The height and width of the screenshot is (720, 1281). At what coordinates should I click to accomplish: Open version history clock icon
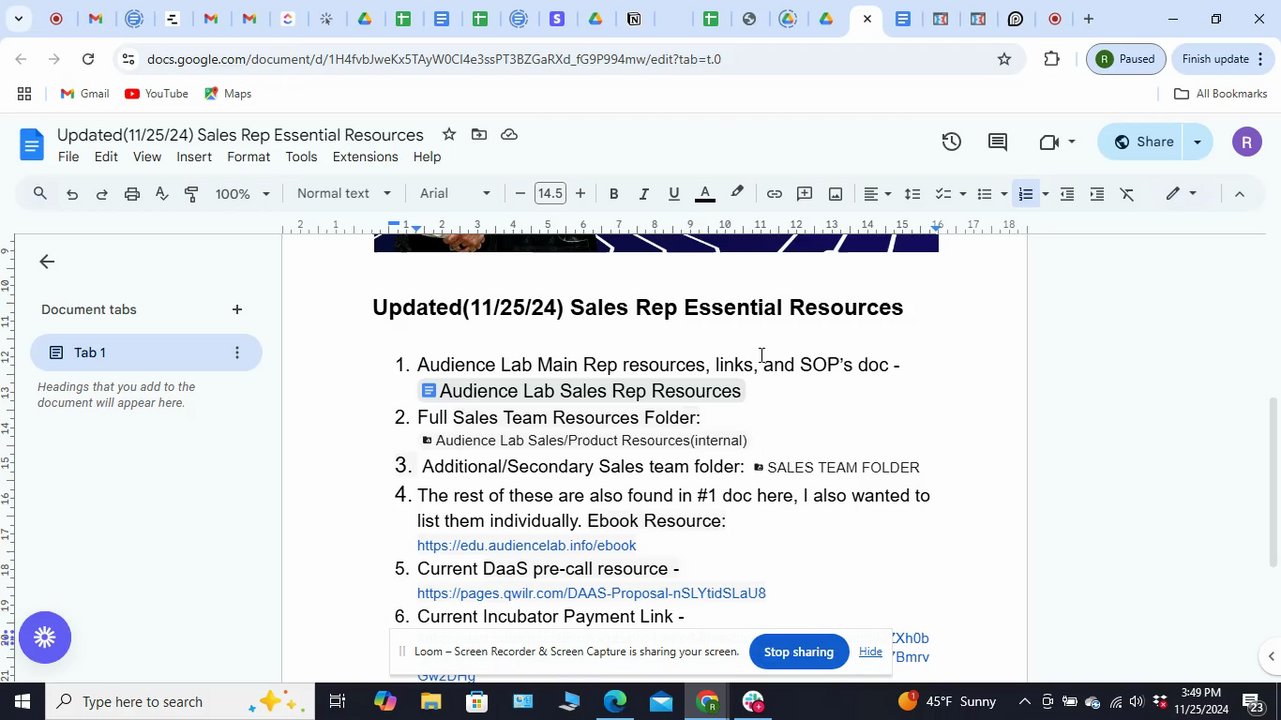coord(951,142)
